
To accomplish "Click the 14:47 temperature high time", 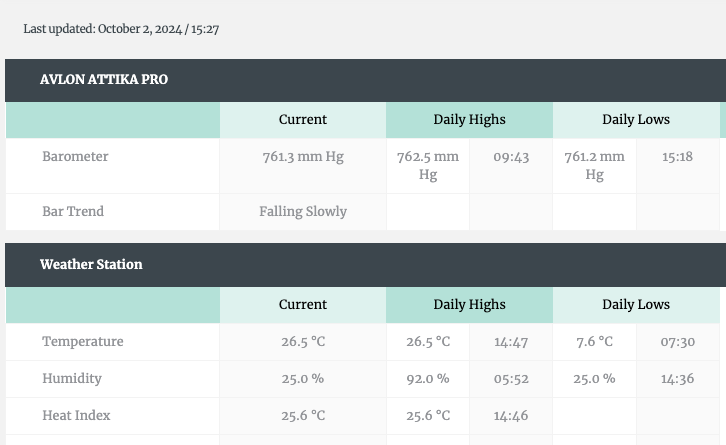I will (x=511, y=342).
